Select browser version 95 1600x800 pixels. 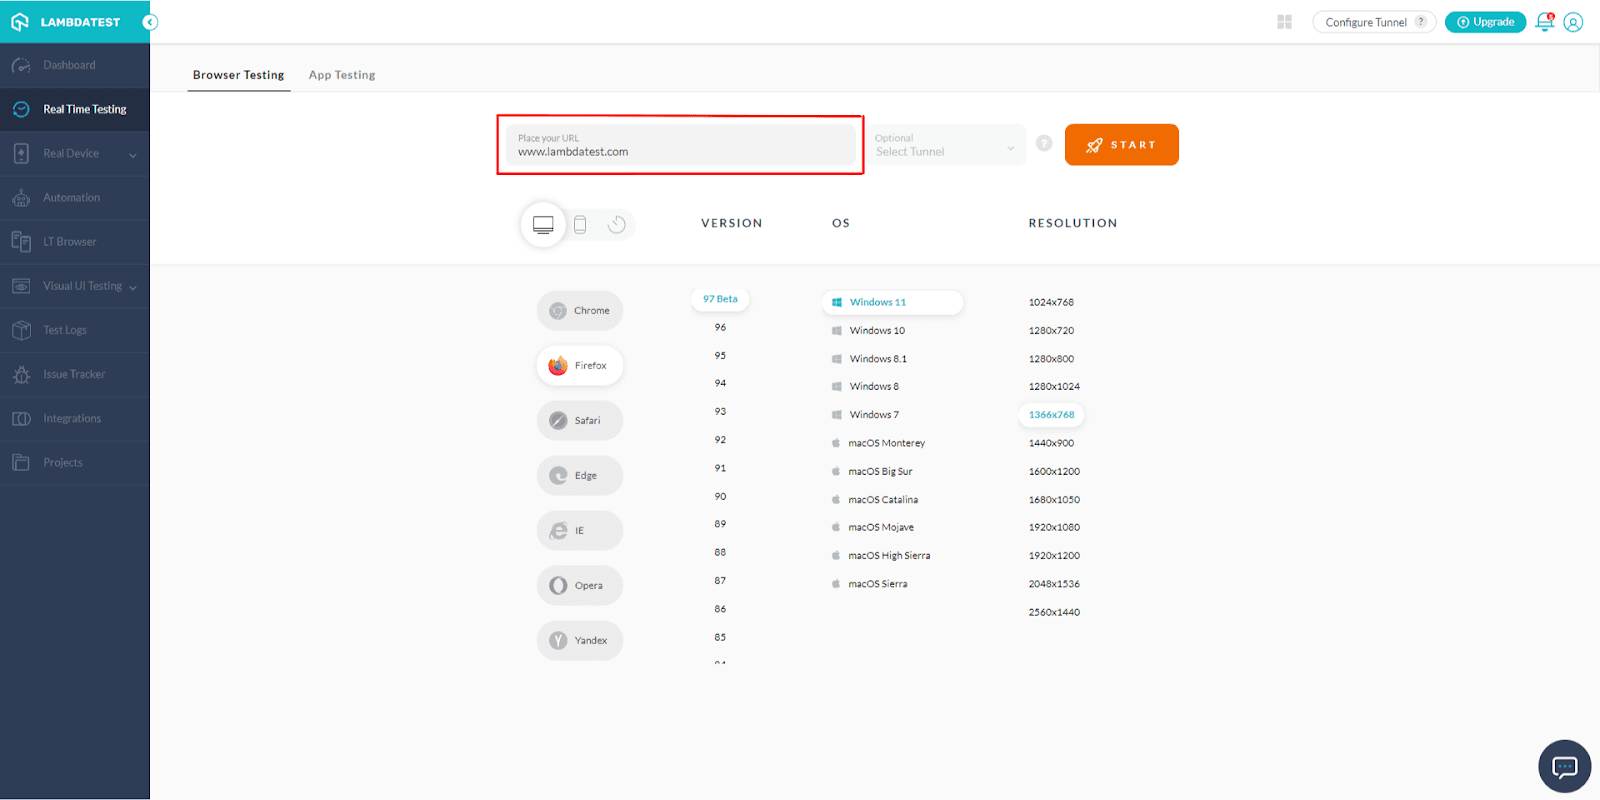click(720, 356)
